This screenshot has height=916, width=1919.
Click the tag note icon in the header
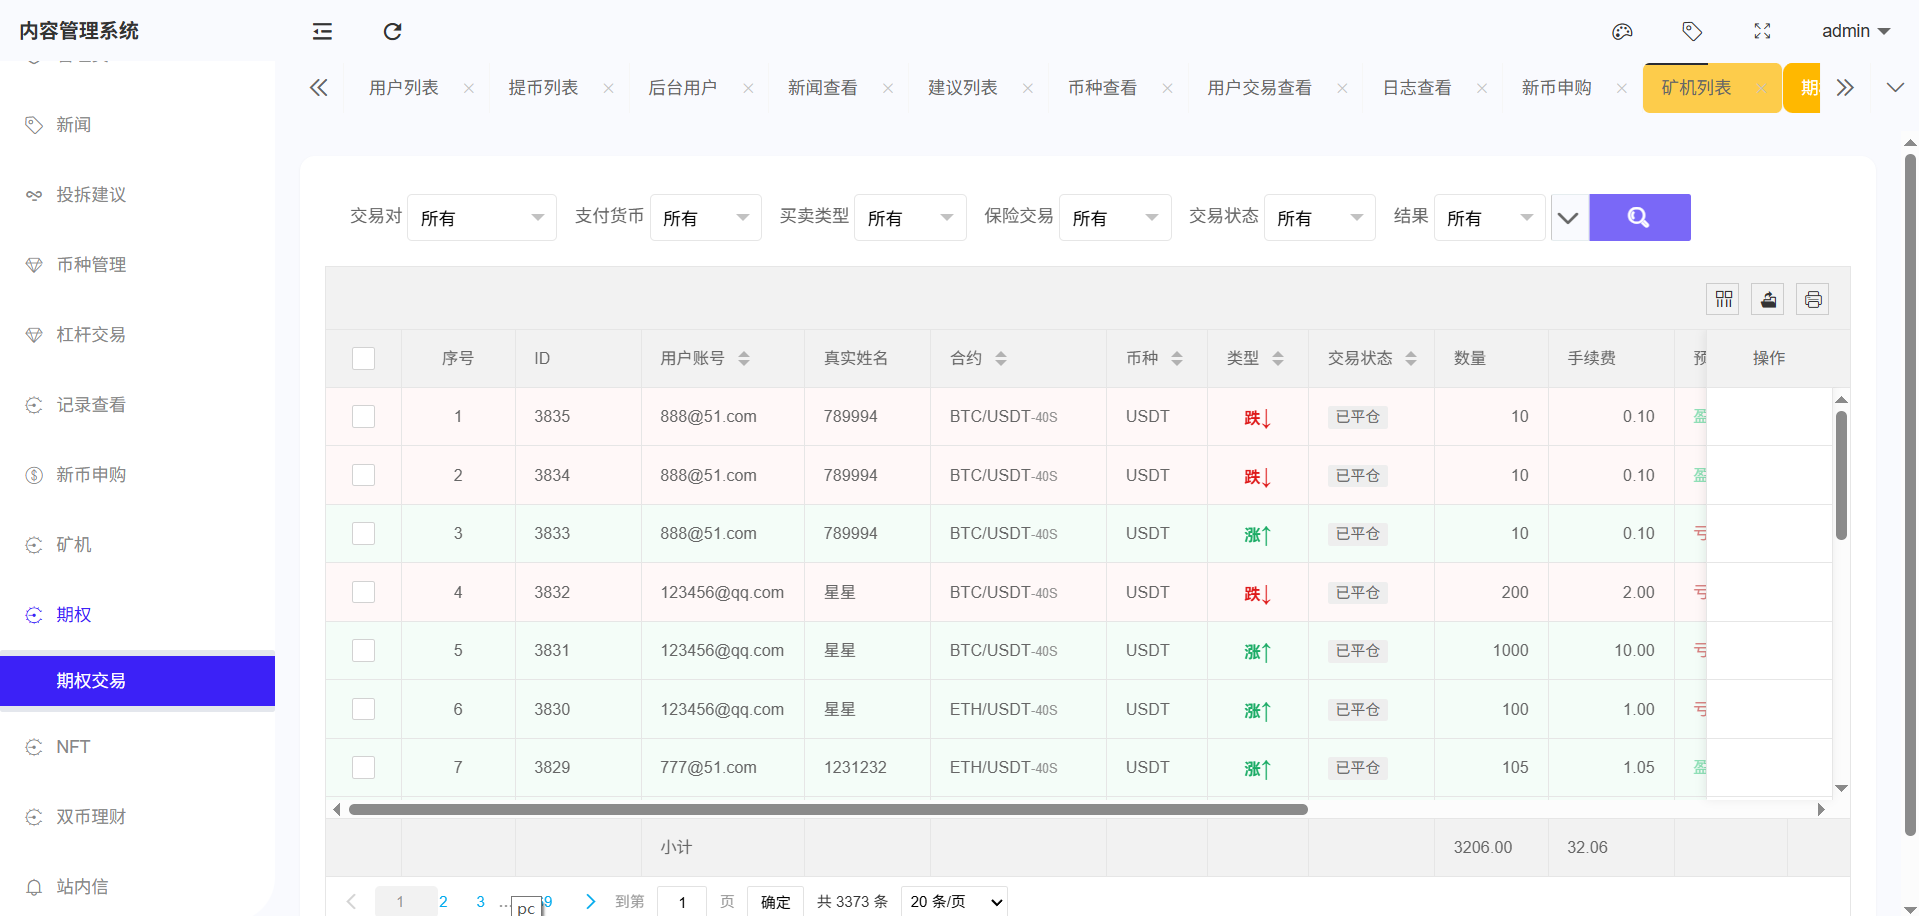pos(1692,31)
